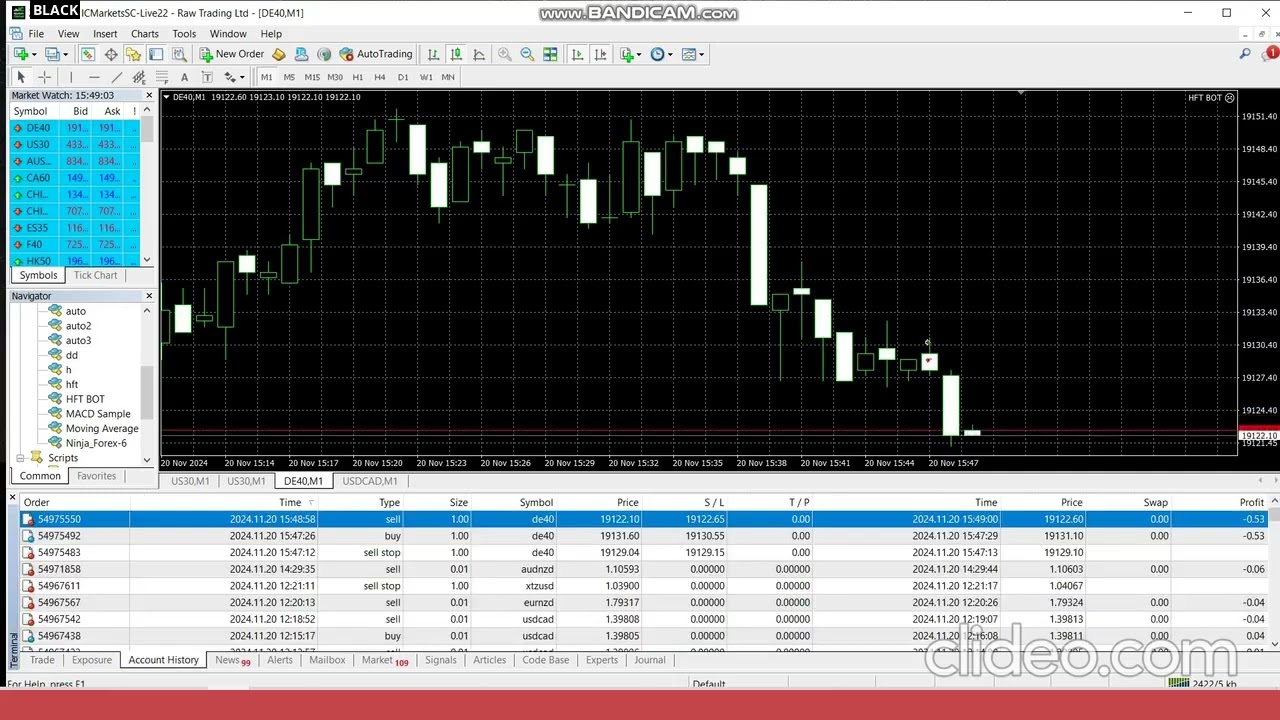This screenshot has width=1280, height=720.
Task: Click the New Order button
Action: [232, 54]
